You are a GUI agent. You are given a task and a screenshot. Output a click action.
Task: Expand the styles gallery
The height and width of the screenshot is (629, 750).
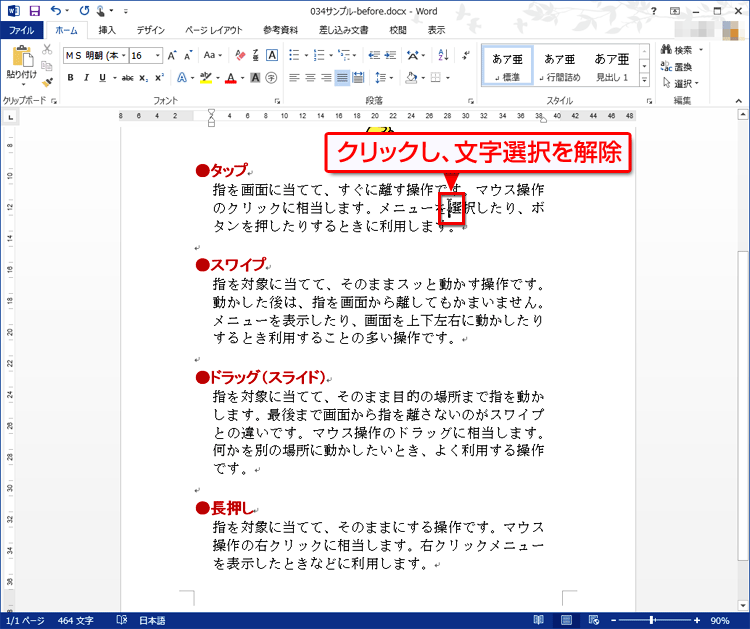click(644, 81)
